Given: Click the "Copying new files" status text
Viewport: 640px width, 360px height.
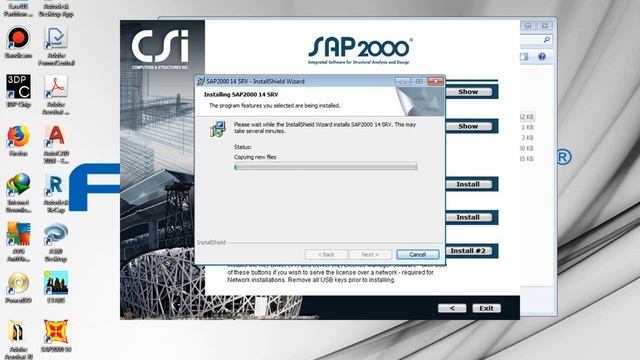Looking at the screenshot, I should tap(255, 157).
